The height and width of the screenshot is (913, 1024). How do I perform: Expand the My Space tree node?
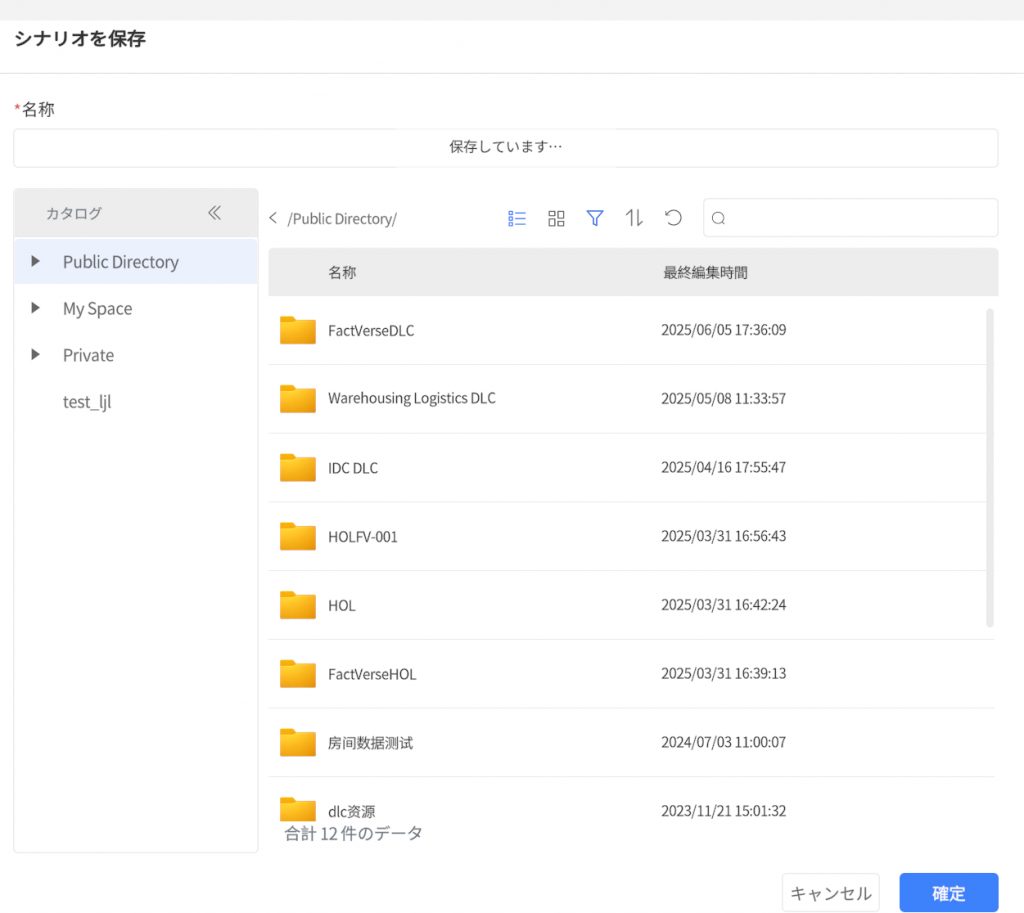36,309
